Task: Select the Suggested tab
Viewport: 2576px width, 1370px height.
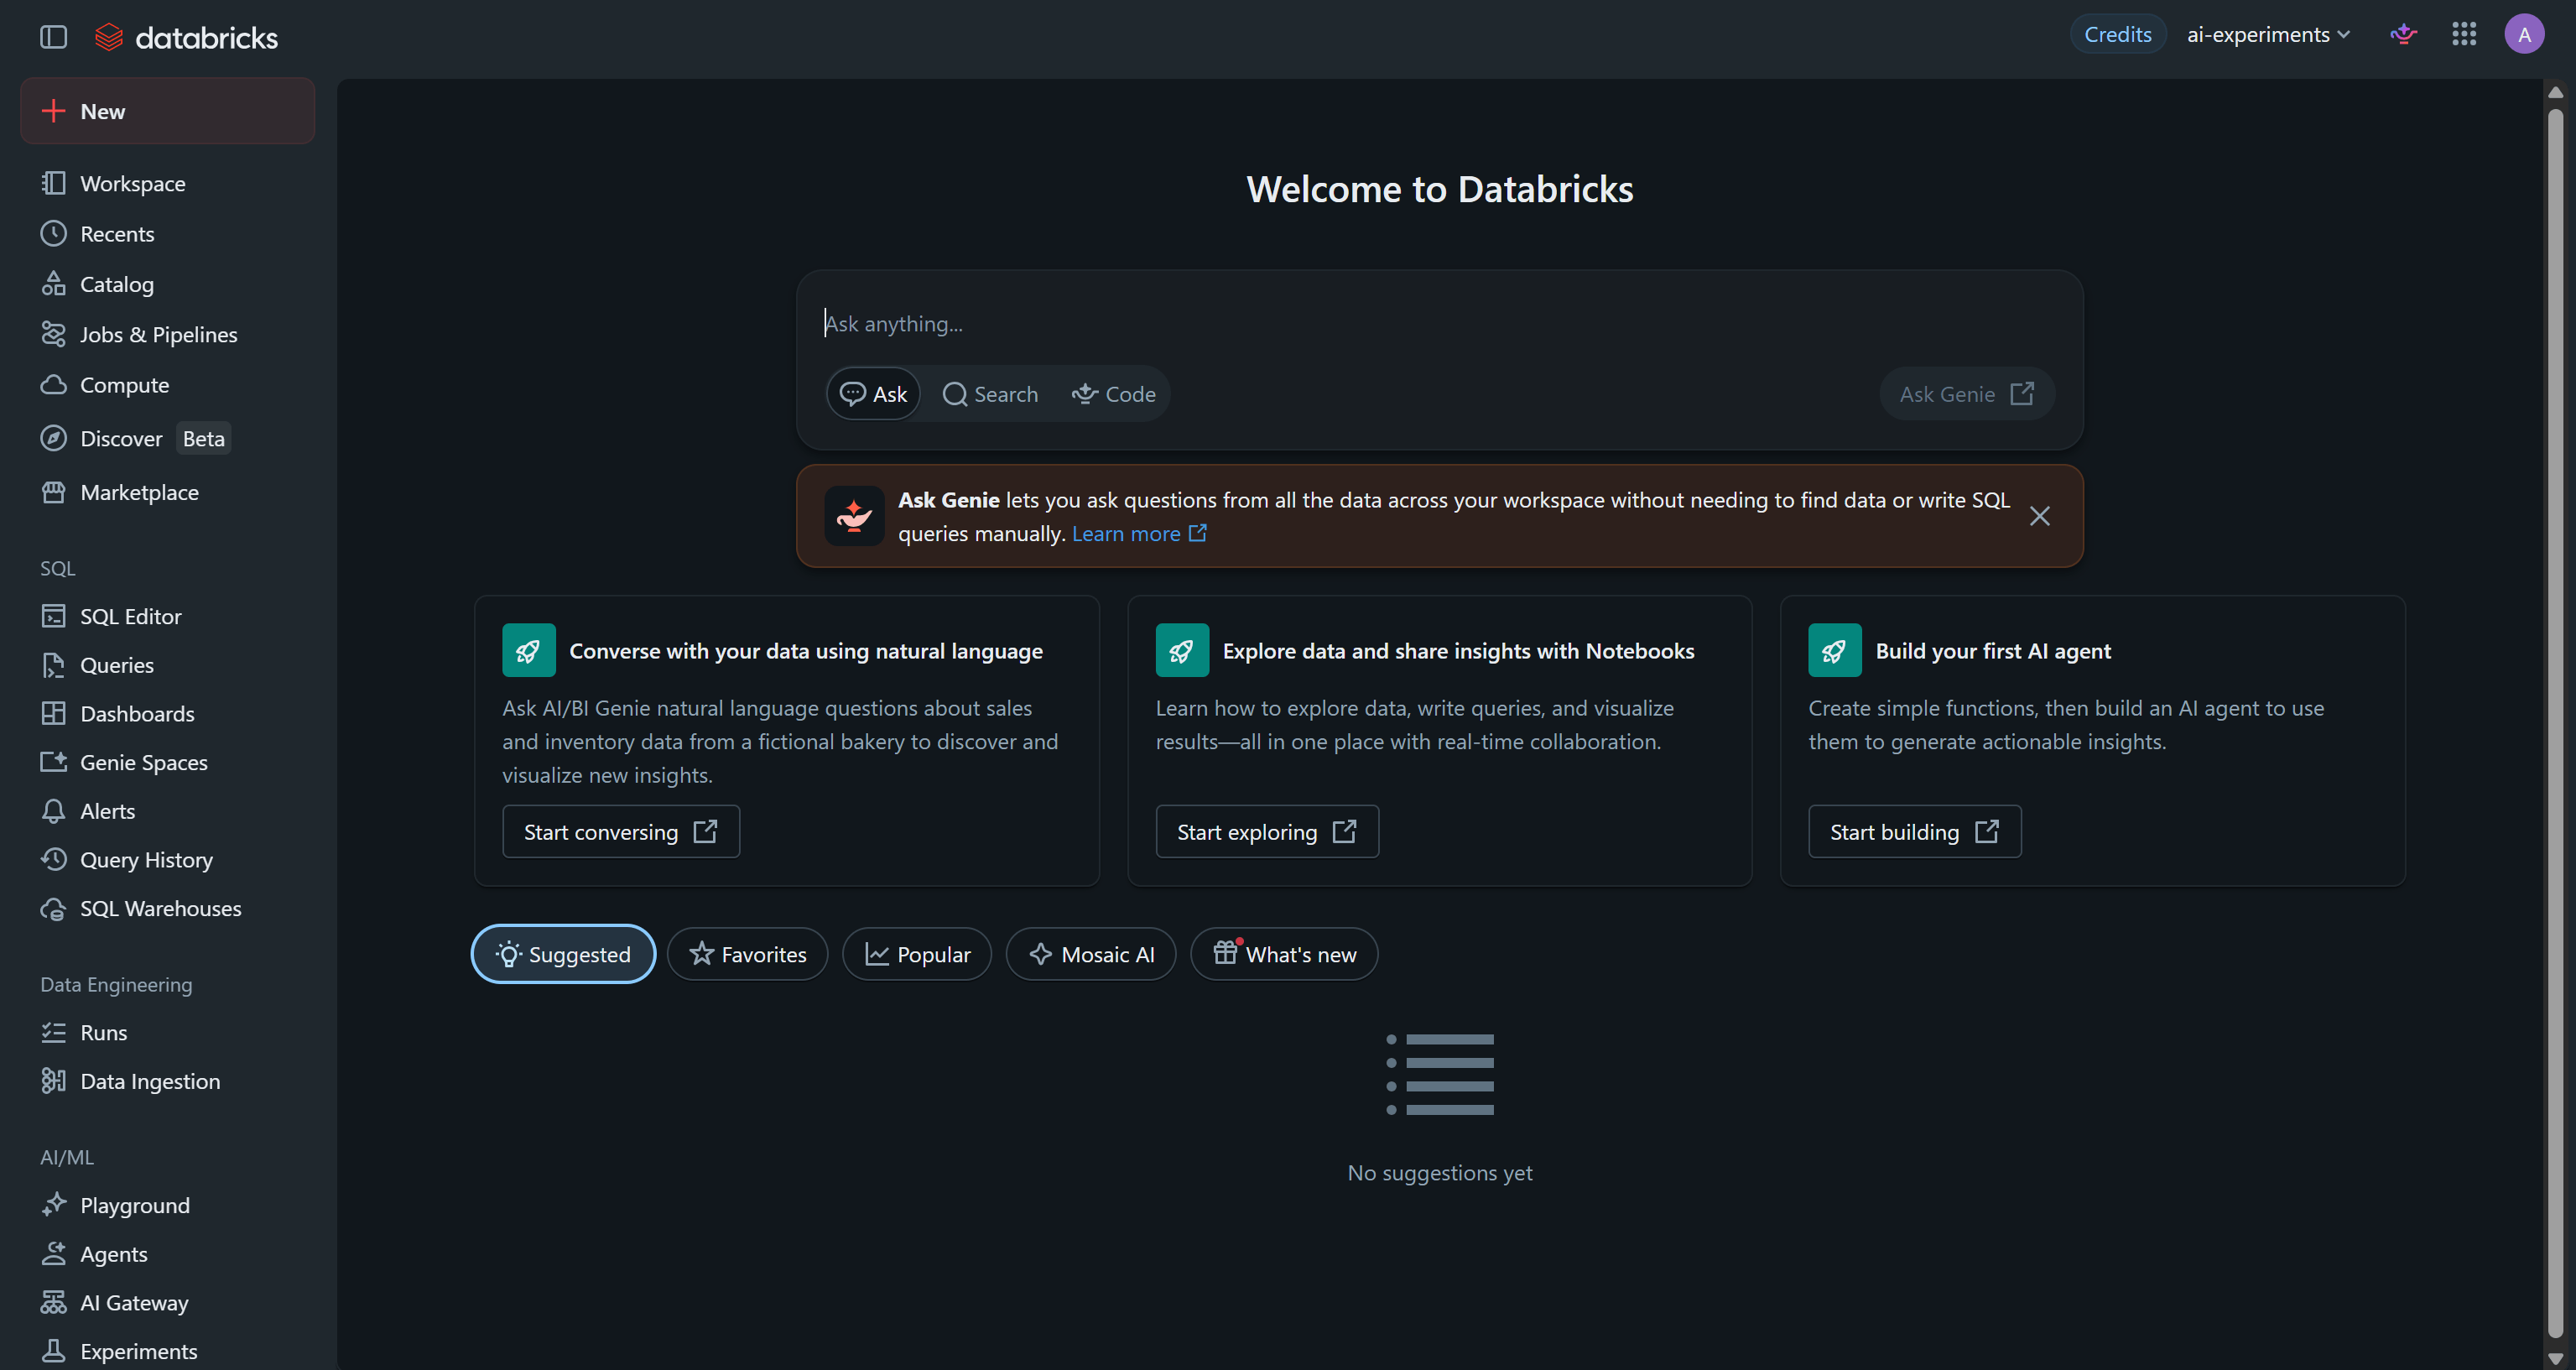Action: coord(563,954)
